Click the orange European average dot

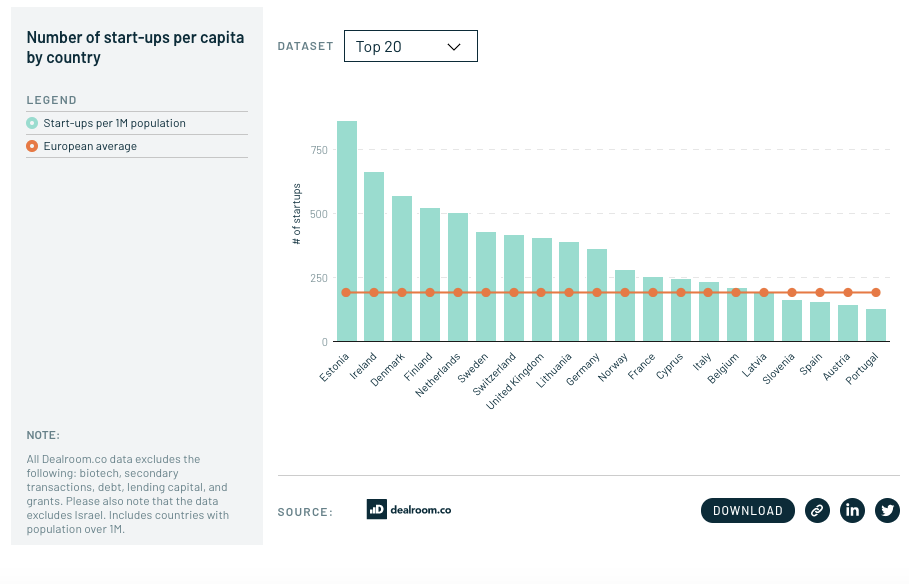[32, 146]
